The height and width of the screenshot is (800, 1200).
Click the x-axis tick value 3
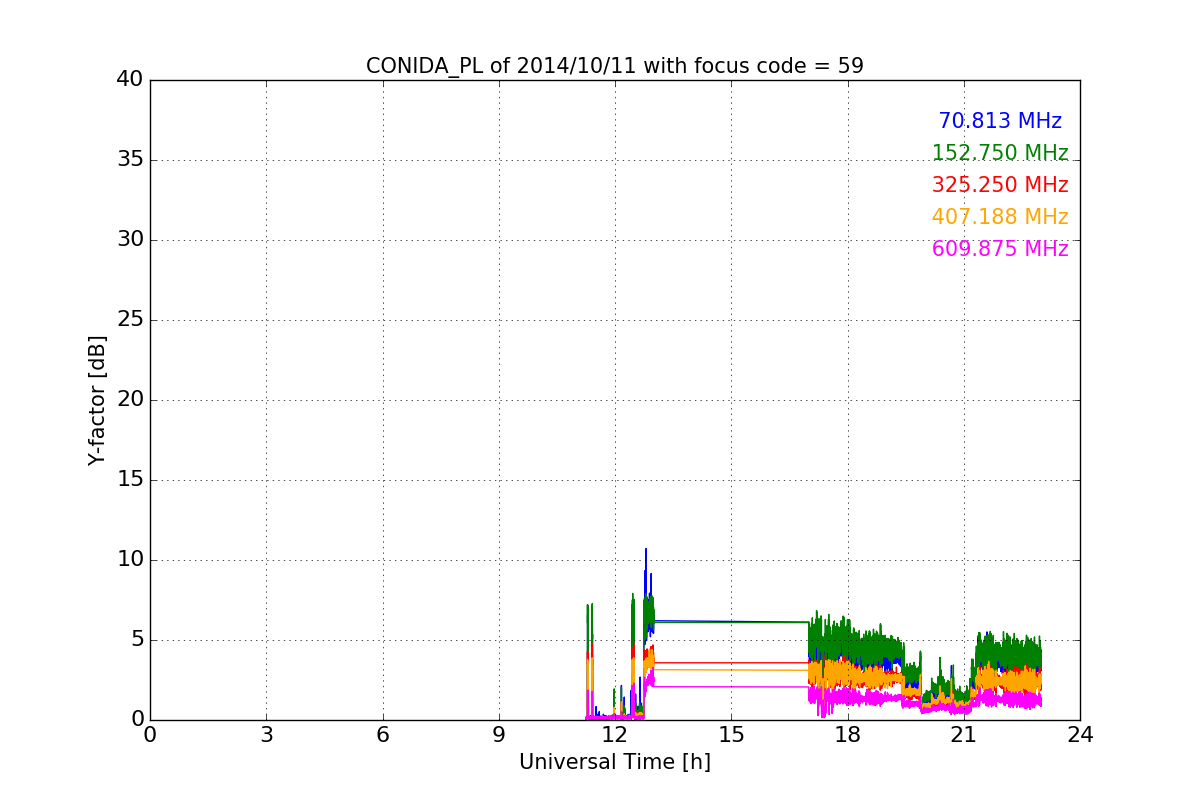coord(266,735)
